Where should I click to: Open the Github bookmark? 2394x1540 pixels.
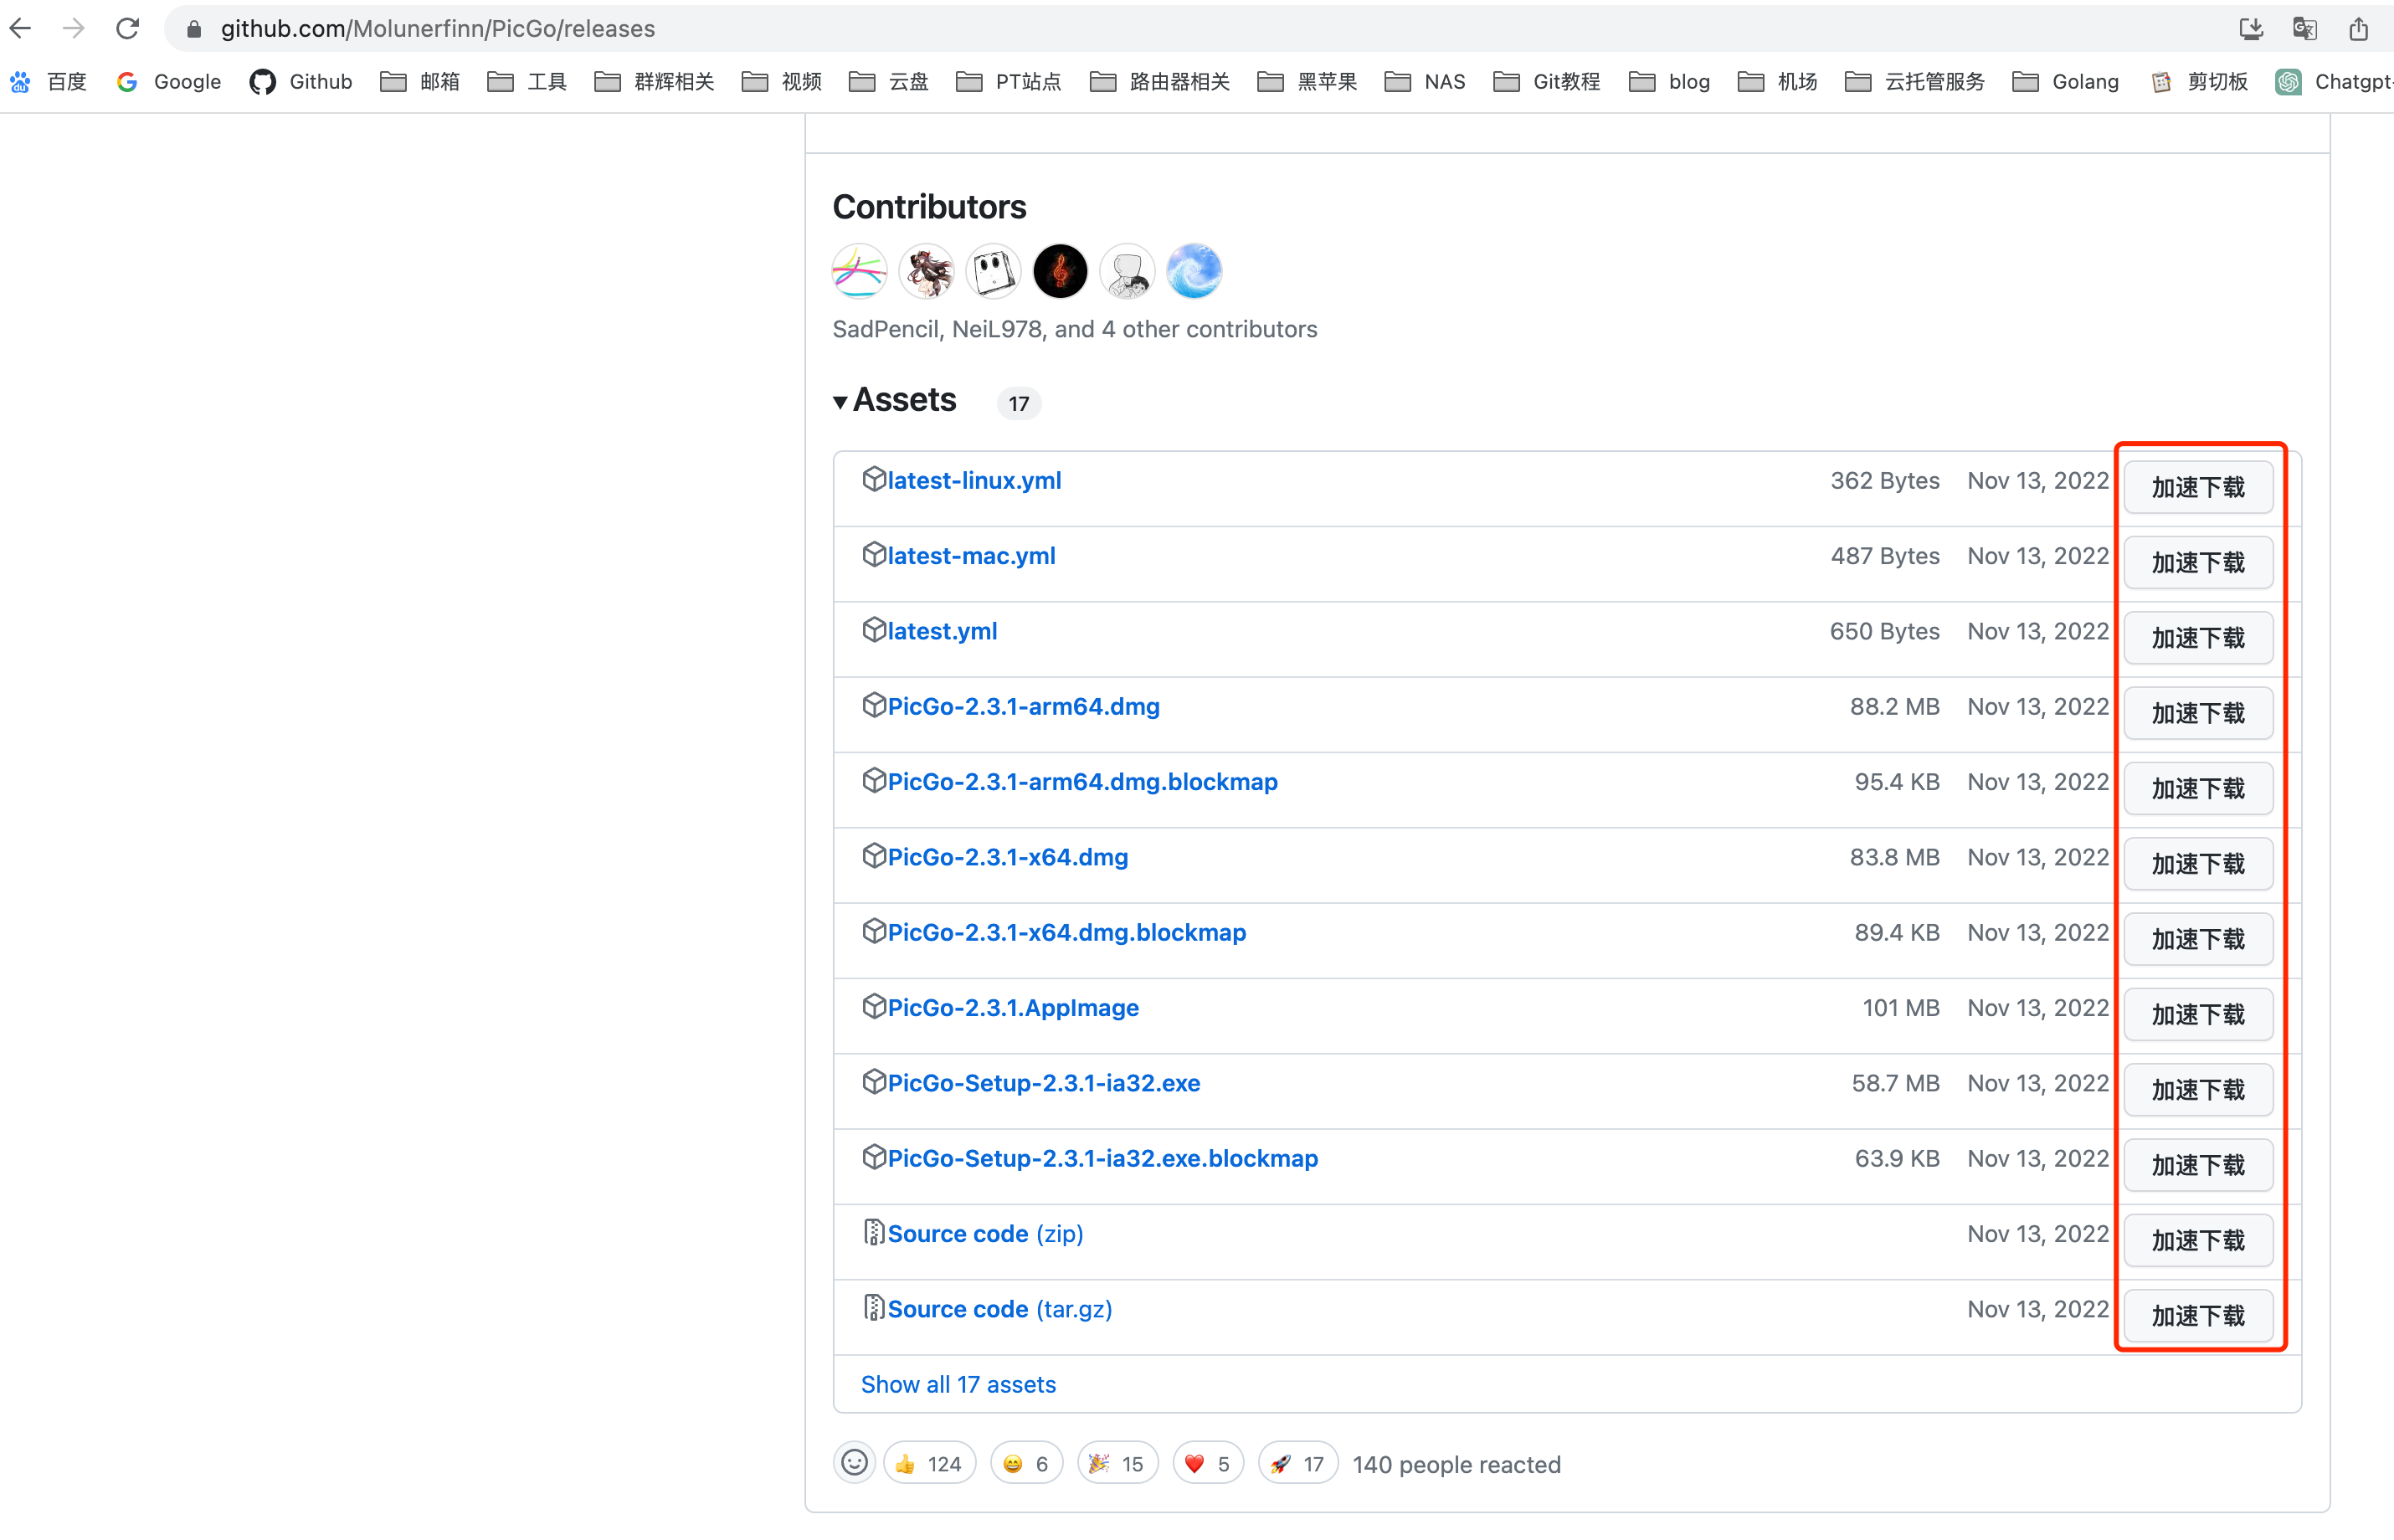tap(301, 82)
